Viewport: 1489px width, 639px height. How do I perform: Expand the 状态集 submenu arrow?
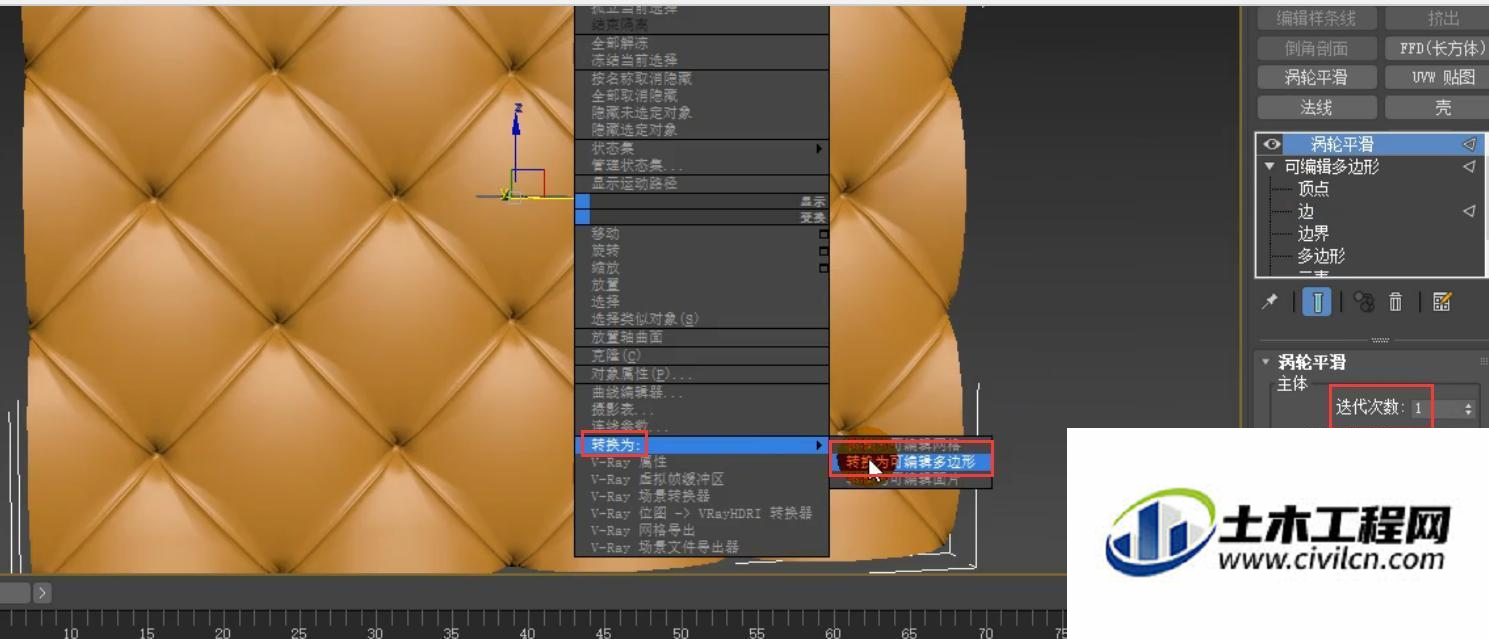pos(820,148)
